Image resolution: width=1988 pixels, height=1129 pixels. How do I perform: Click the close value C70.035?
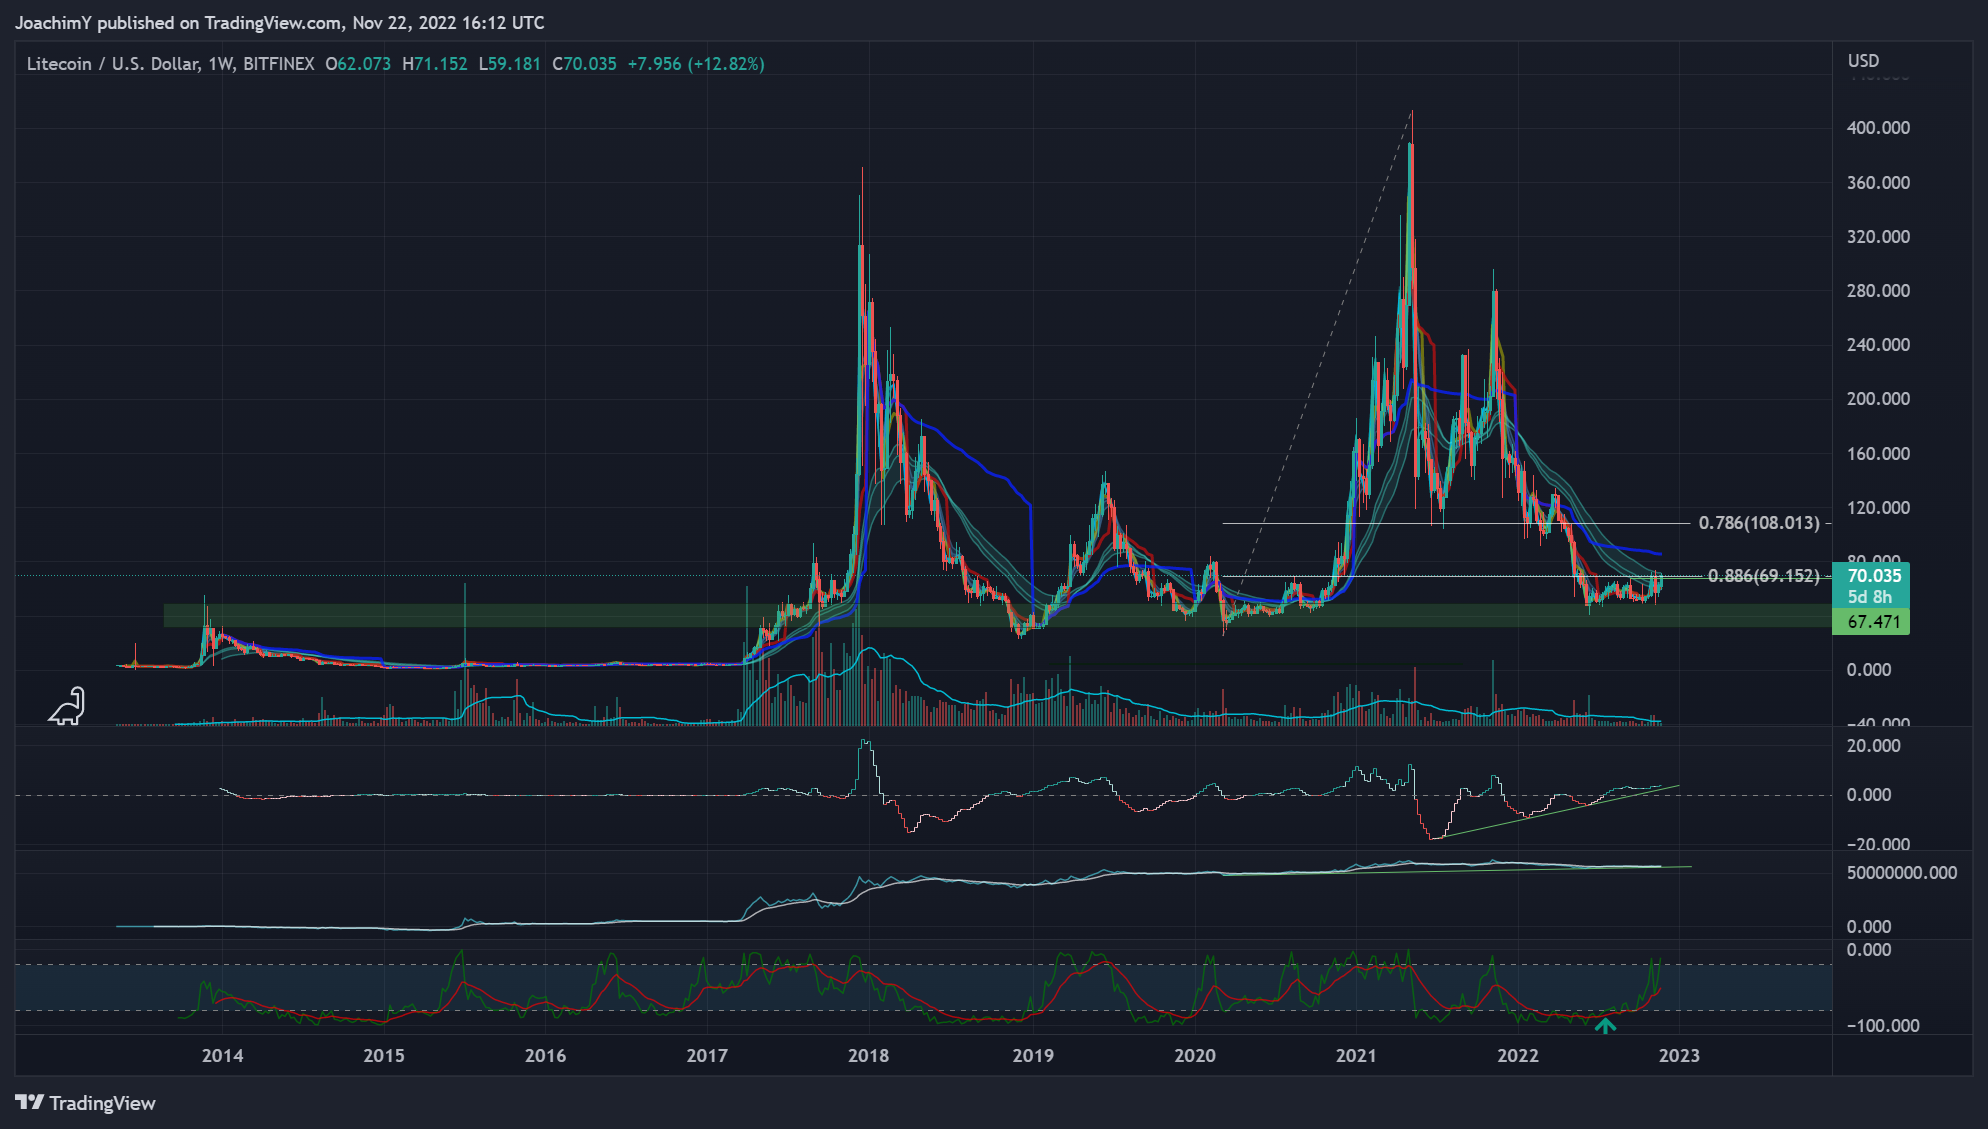[x=585, y=64]
